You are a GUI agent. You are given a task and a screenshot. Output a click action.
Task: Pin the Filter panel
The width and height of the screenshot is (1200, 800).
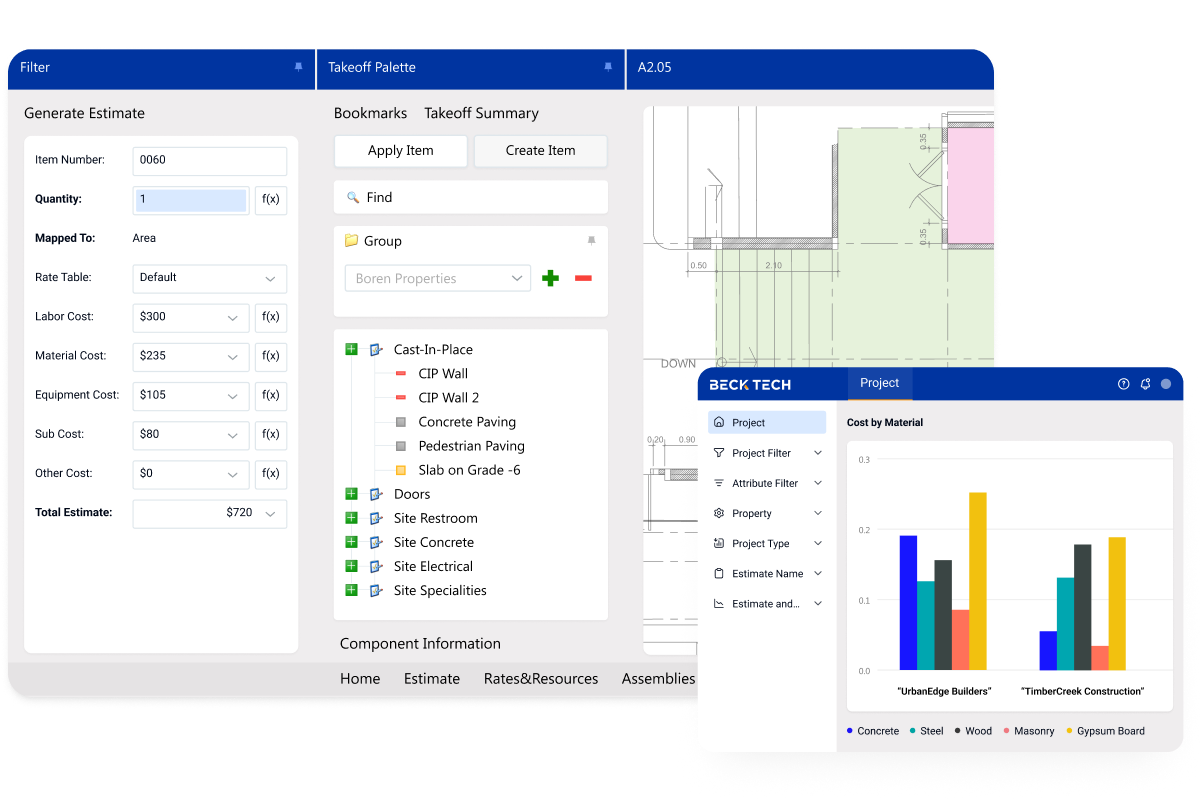click(x=298, y=67)
